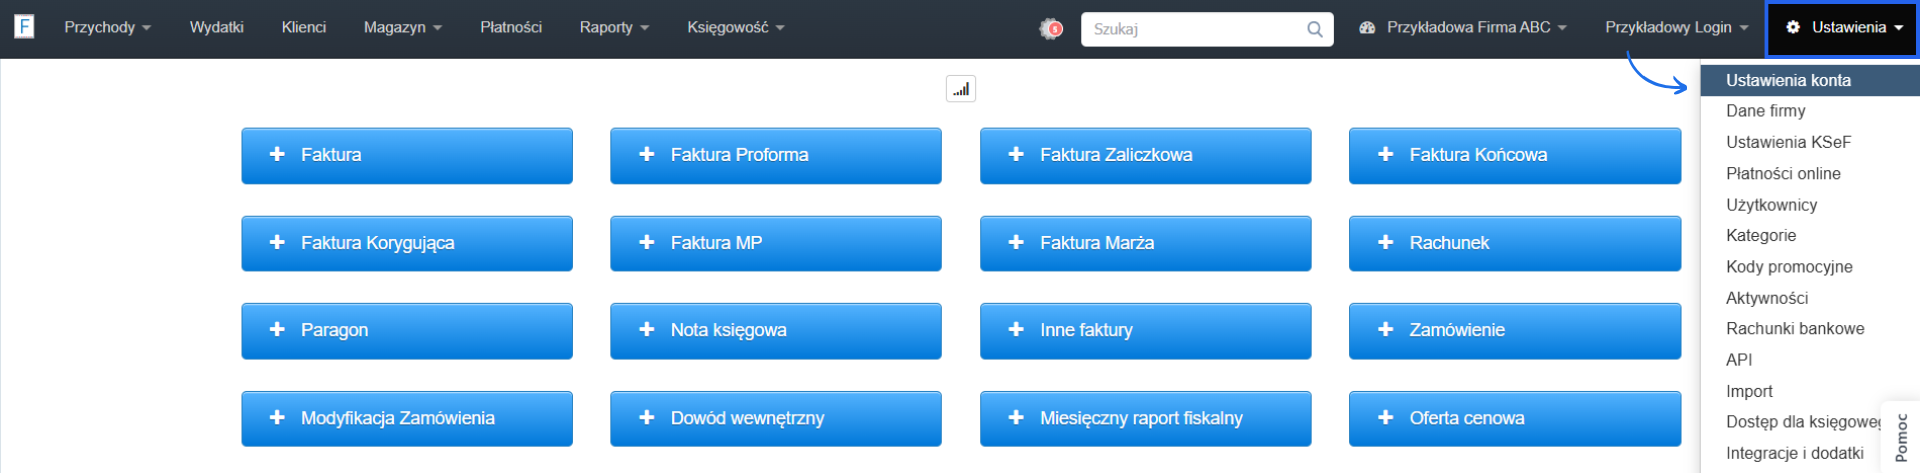Add a Faktura Marża
The width and height of the screenshot is (1920, 476).
(1145, 243)
